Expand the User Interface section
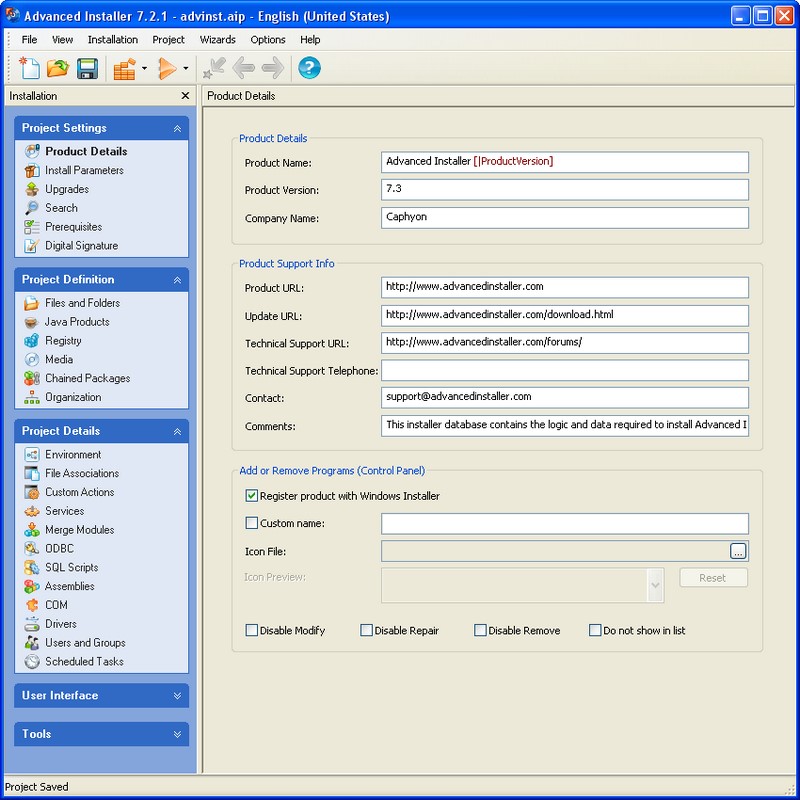800x800 pixels. click(x=101, y=696)
